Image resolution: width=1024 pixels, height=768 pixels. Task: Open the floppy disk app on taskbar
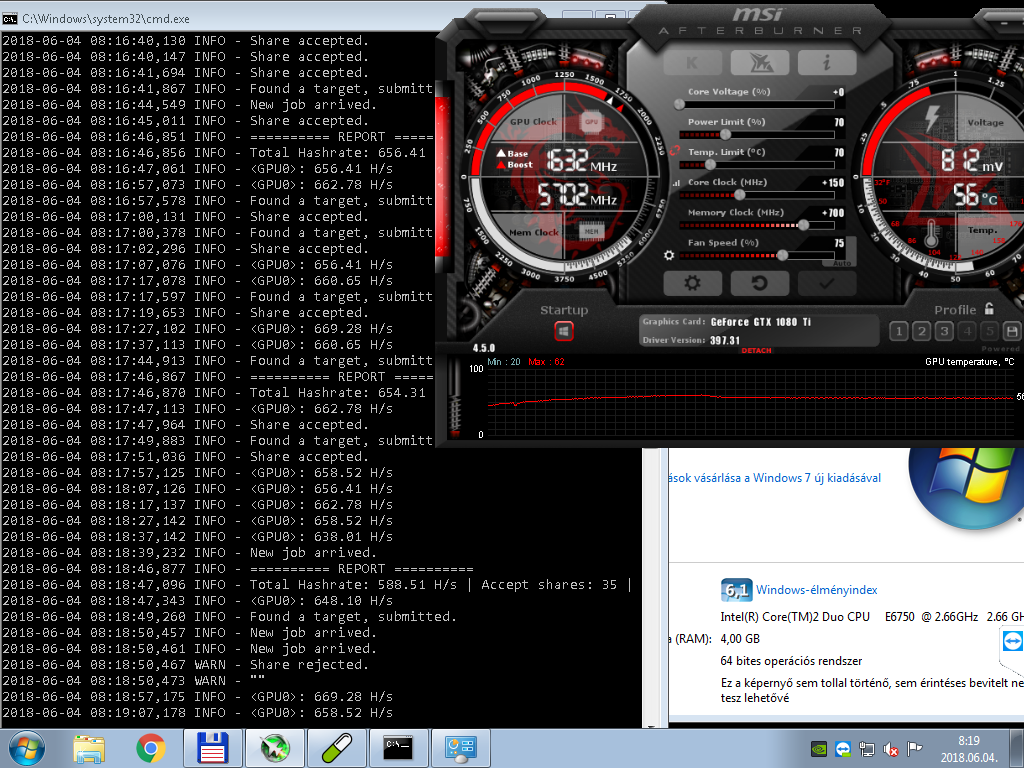(212, 748)
